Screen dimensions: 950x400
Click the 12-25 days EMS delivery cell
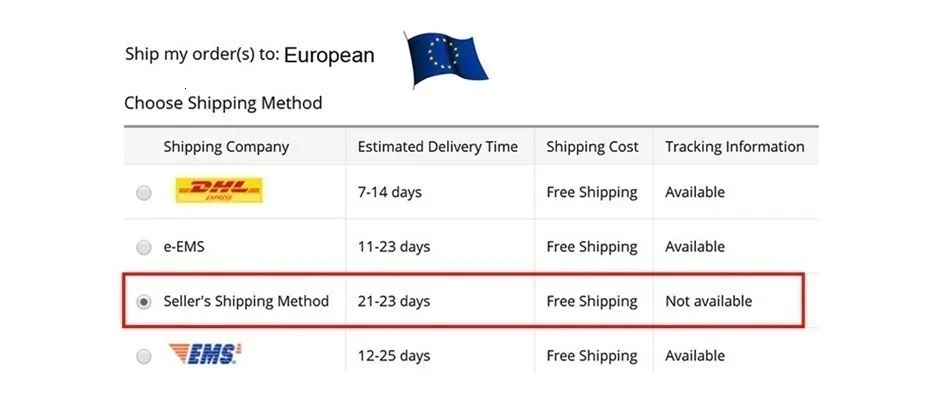point(394,356)
